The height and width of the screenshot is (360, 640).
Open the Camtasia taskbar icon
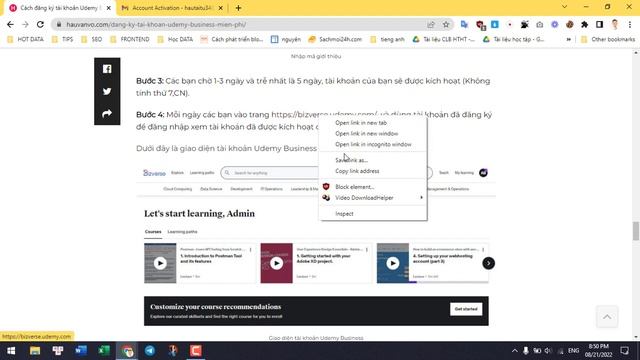click(x=196, y=351)
